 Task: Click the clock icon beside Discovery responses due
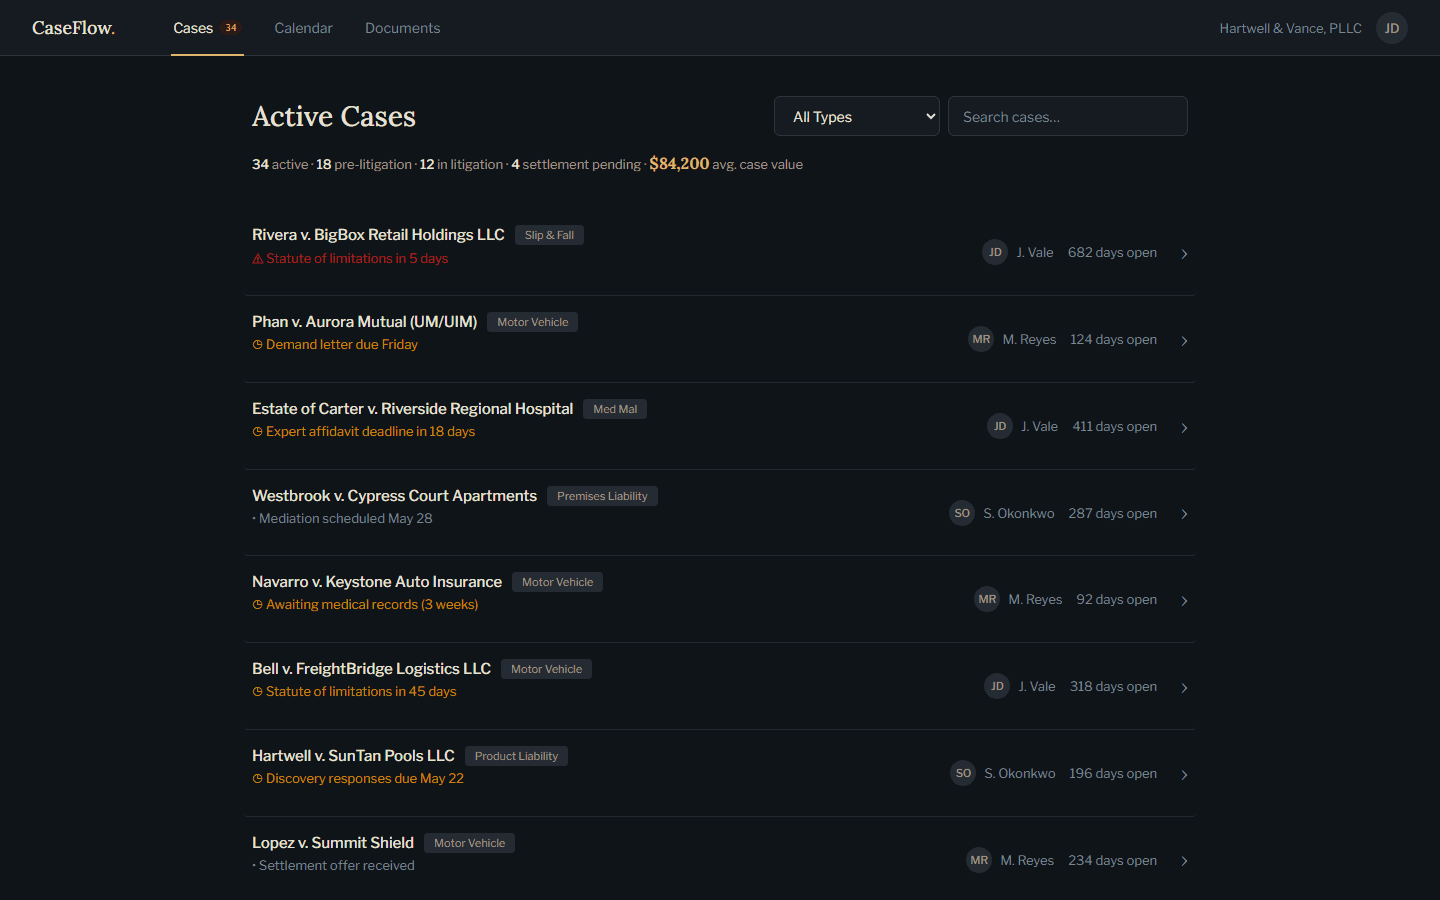click(257, 779)
